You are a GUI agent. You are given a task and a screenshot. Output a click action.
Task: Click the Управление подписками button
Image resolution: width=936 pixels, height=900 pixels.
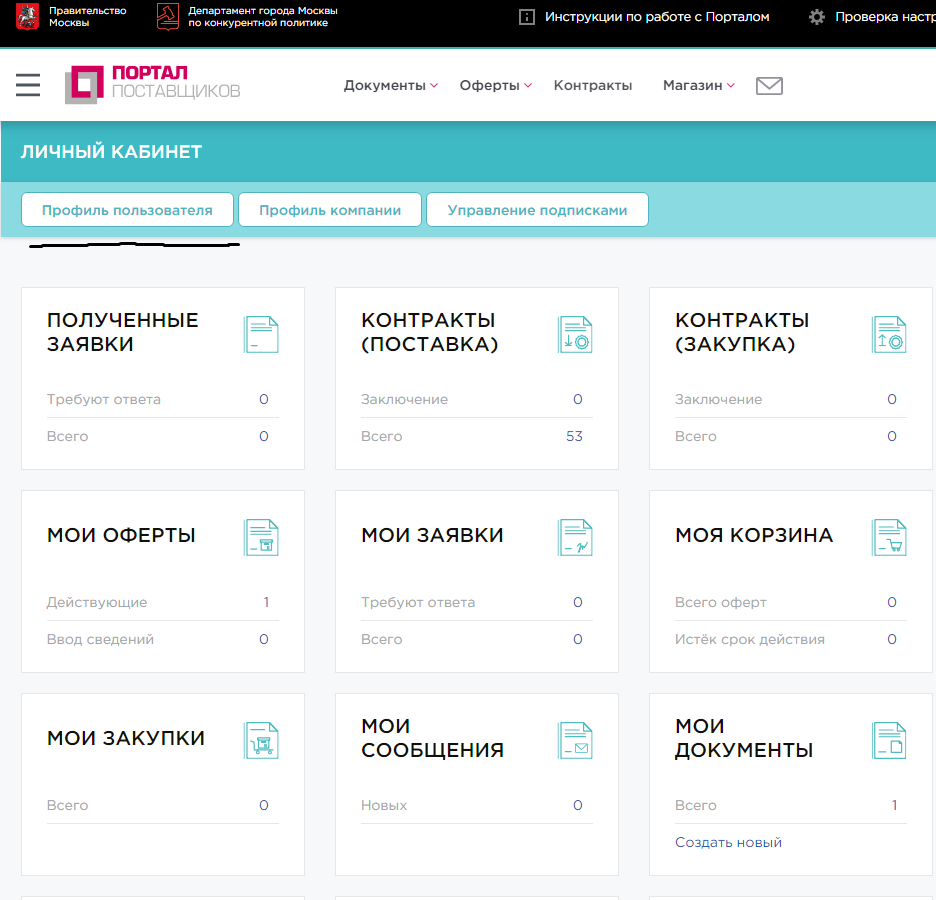coord(537,210)
